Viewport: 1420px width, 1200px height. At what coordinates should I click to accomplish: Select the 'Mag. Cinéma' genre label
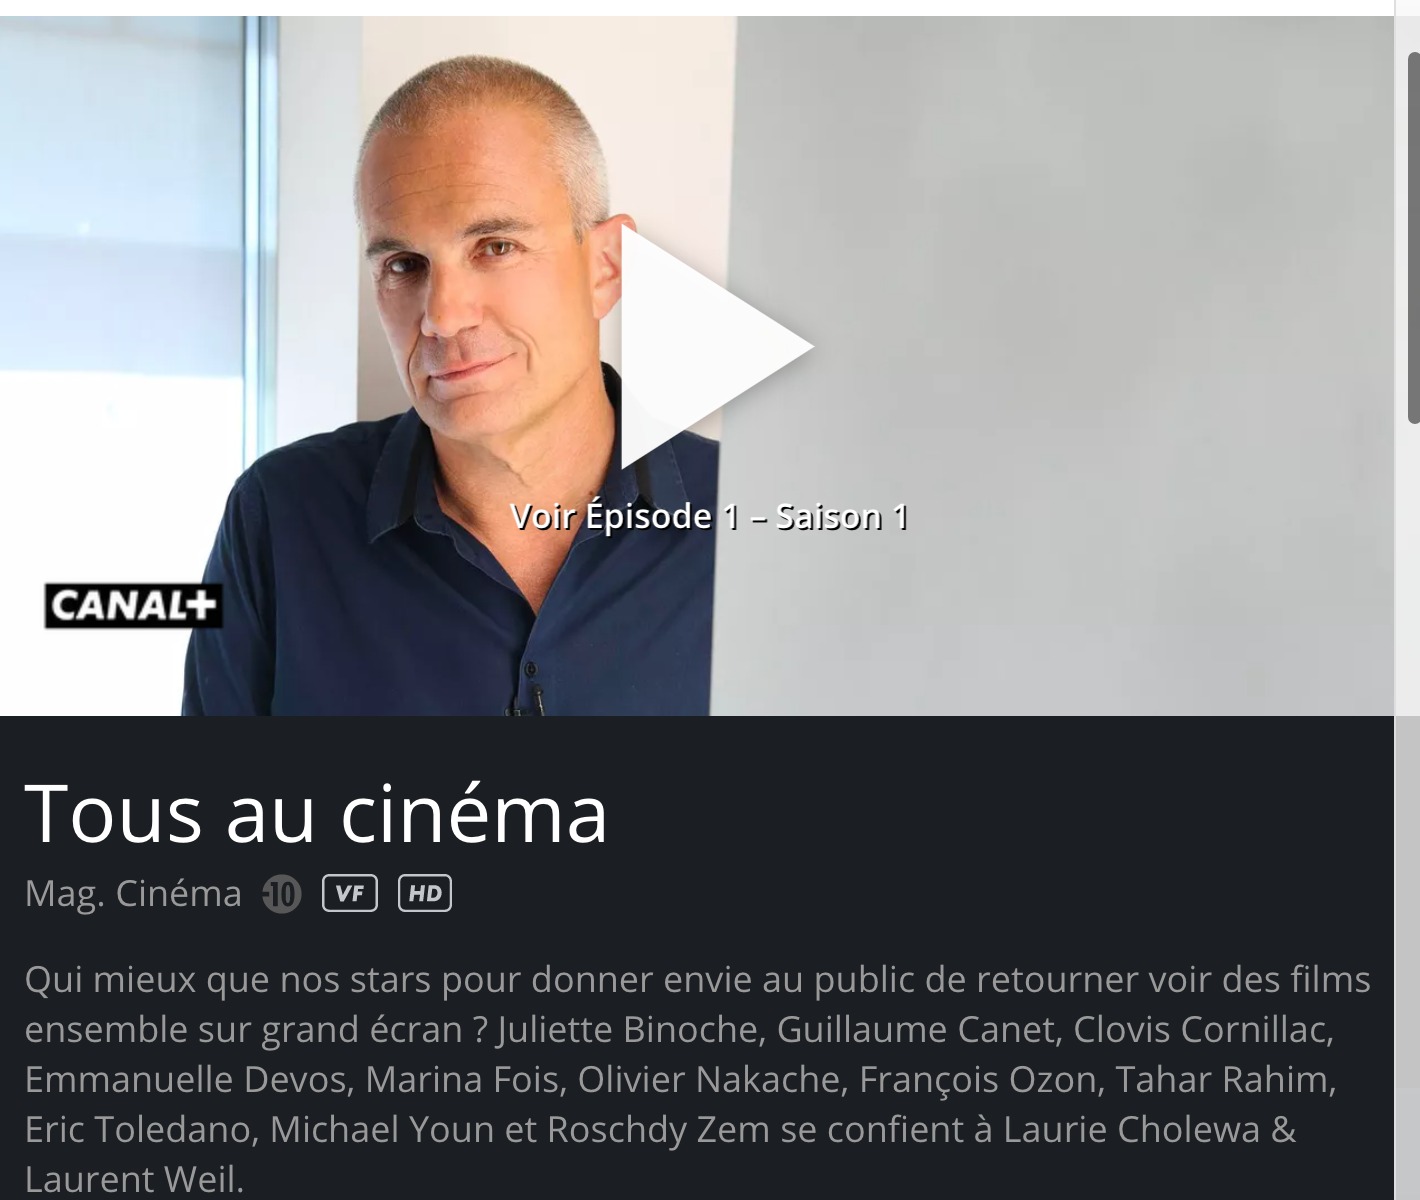(x=133, y=894)
